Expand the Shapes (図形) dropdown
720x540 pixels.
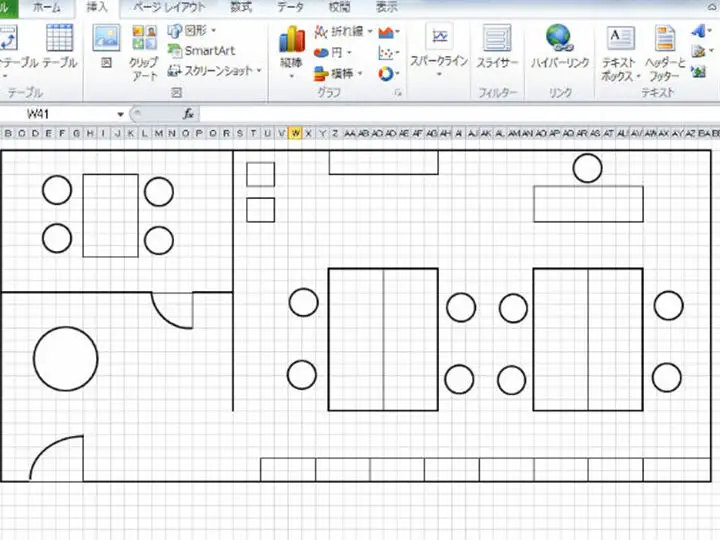(x=191, y=30)
